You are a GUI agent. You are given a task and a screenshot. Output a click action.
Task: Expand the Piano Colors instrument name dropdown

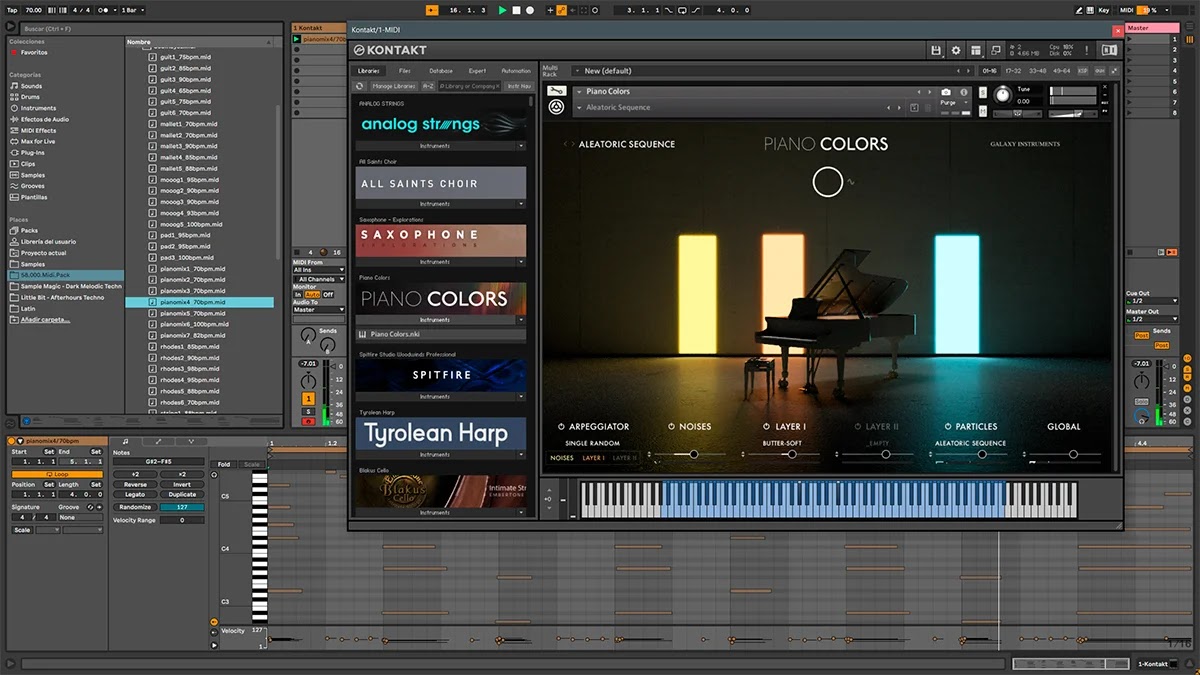point(579,91)
